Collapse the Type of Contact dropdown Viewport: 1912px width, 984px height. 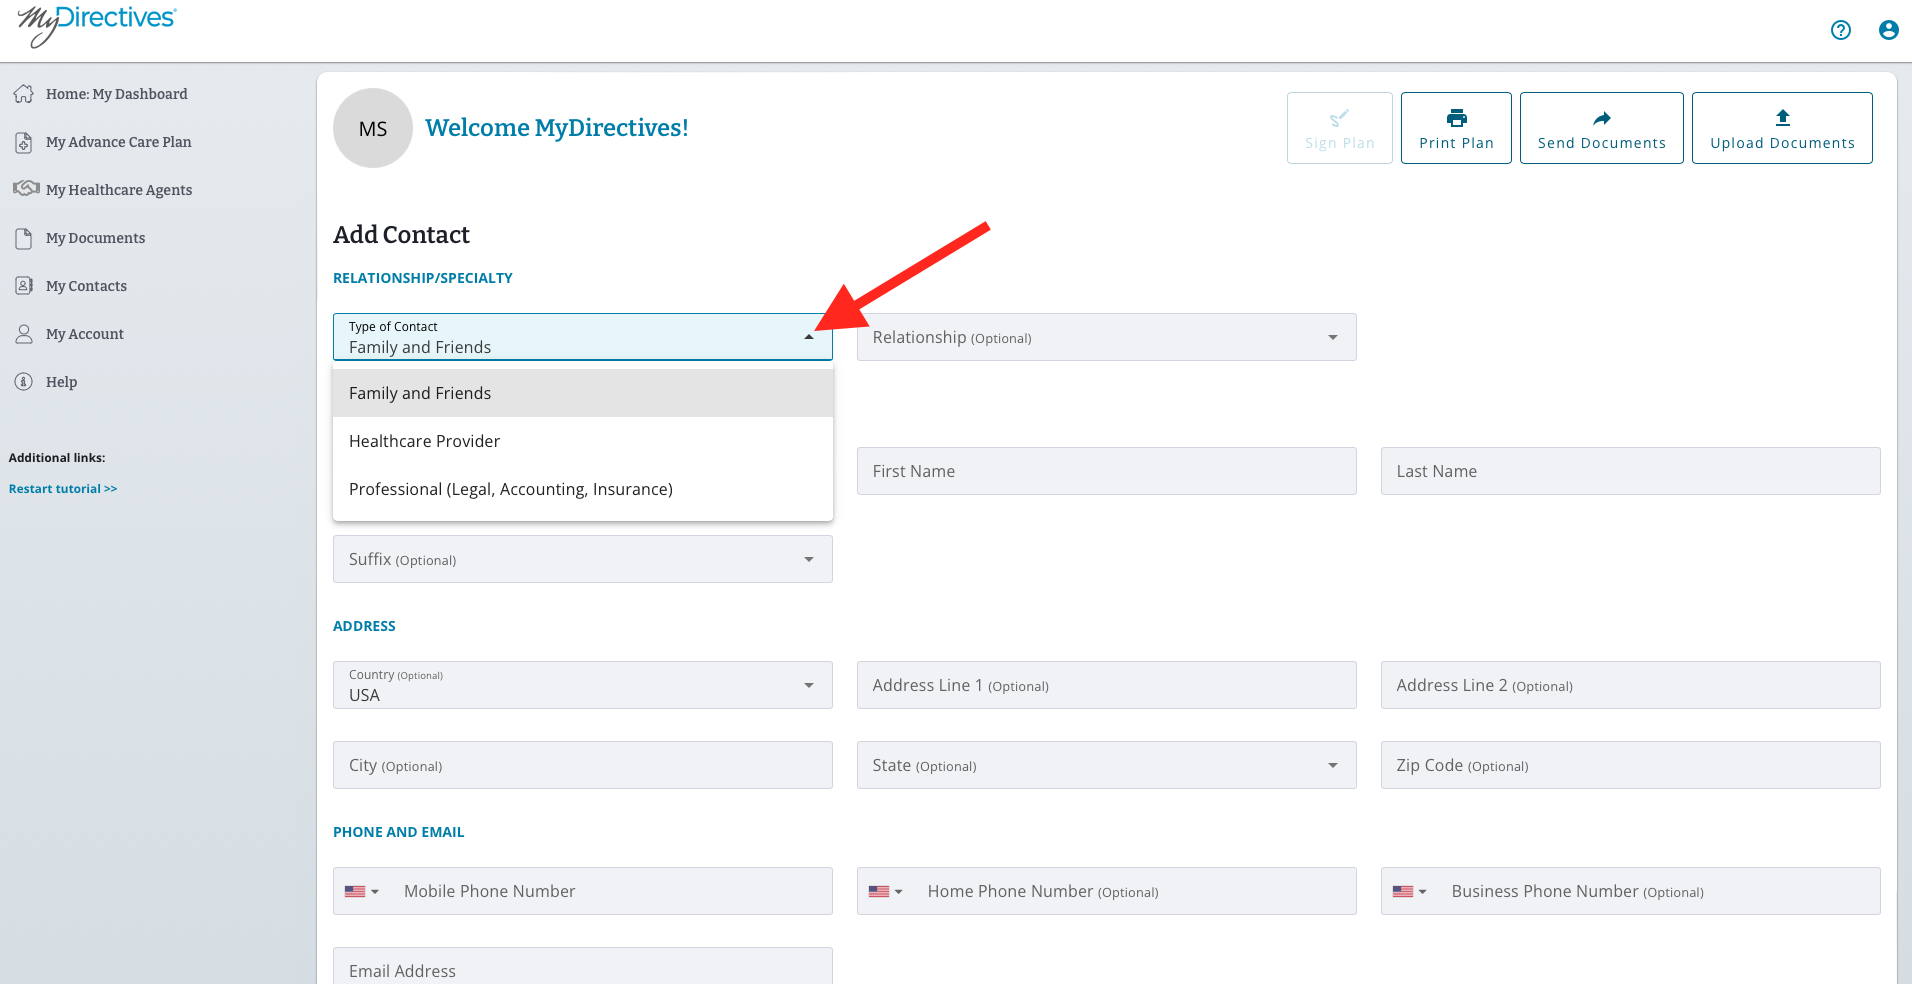pyautogui.click(x=583, y=337)
